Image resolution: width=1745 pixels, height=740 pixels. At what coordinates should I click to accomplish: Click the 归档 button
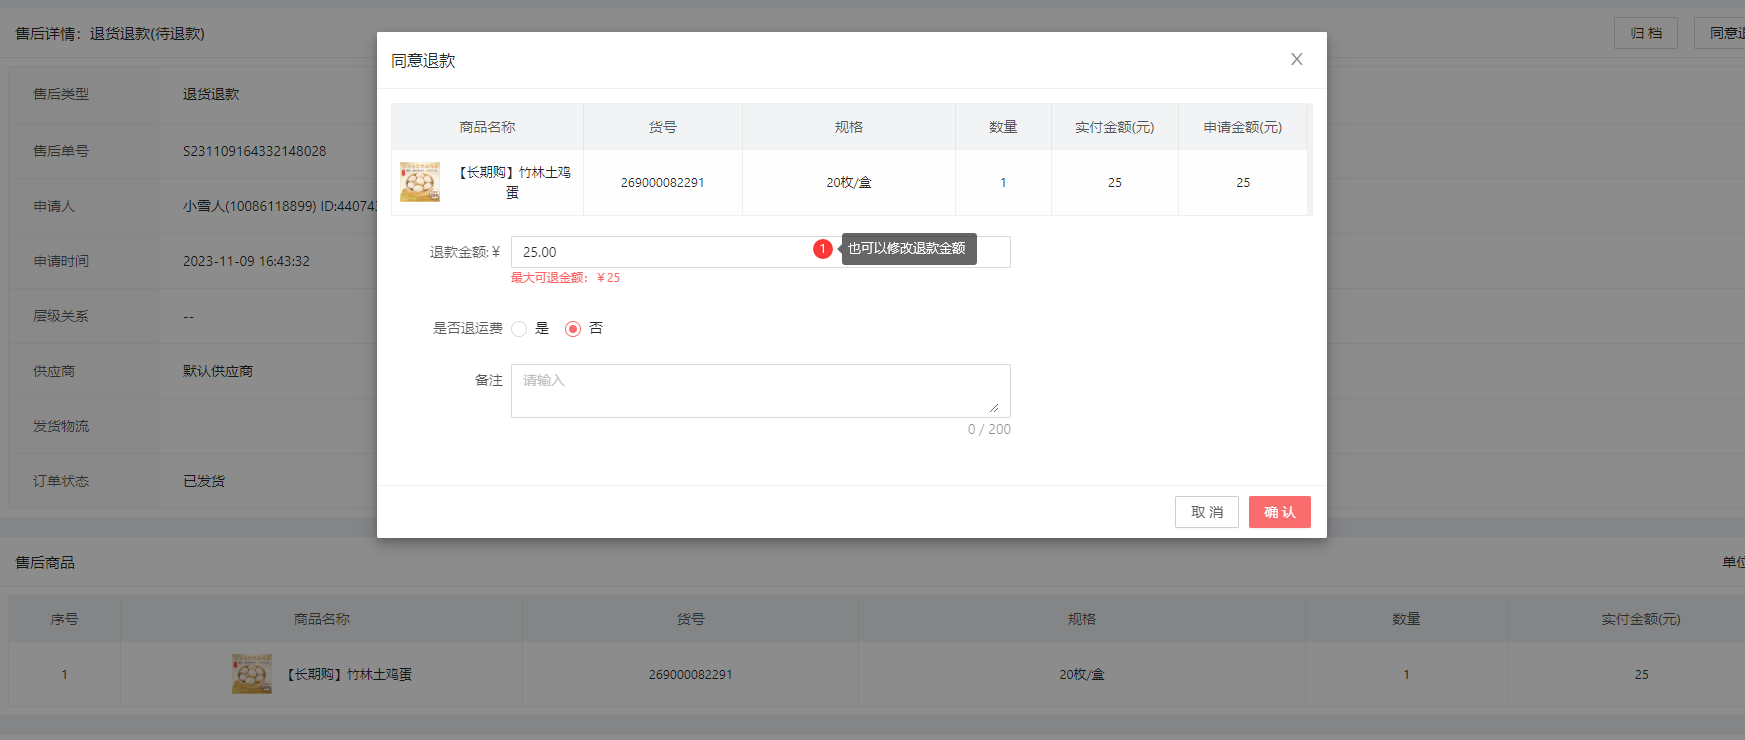[x=1645, y=33]
